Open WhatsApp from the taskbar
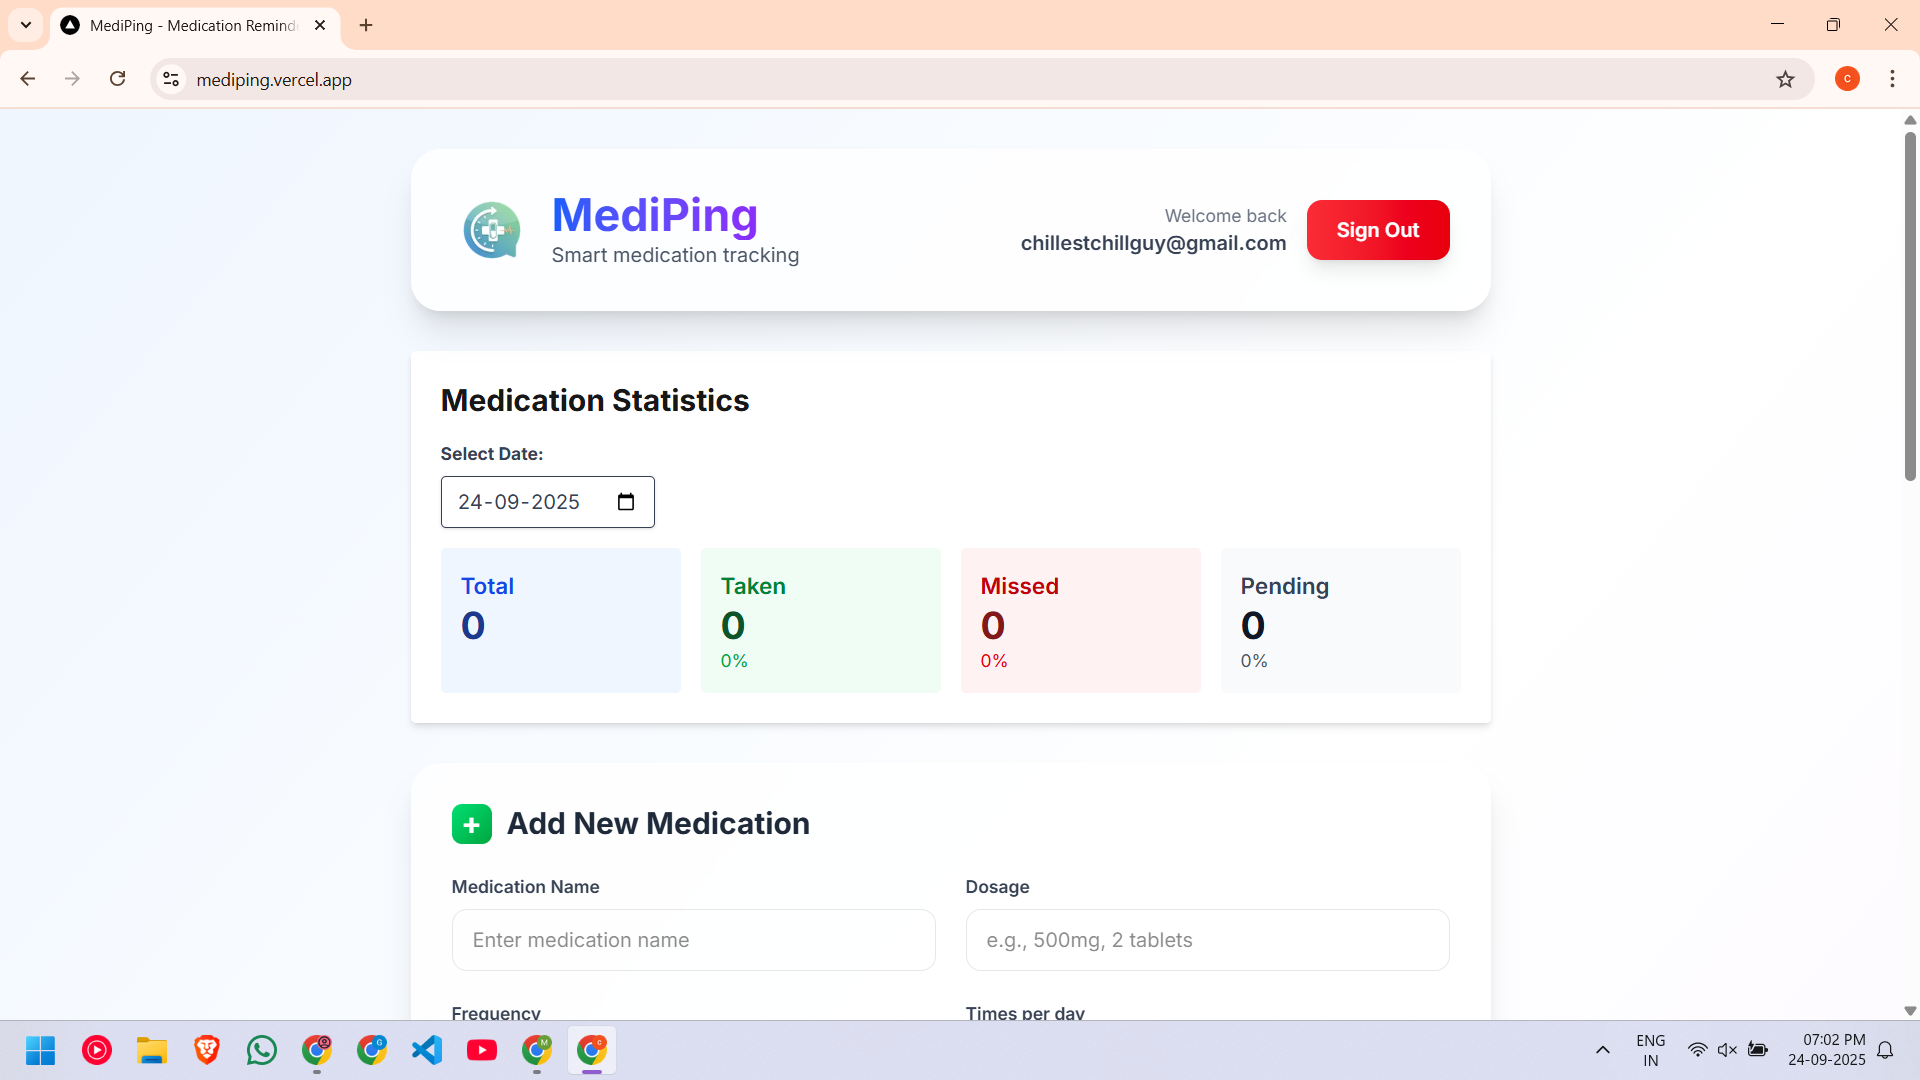 point(262,1050)
